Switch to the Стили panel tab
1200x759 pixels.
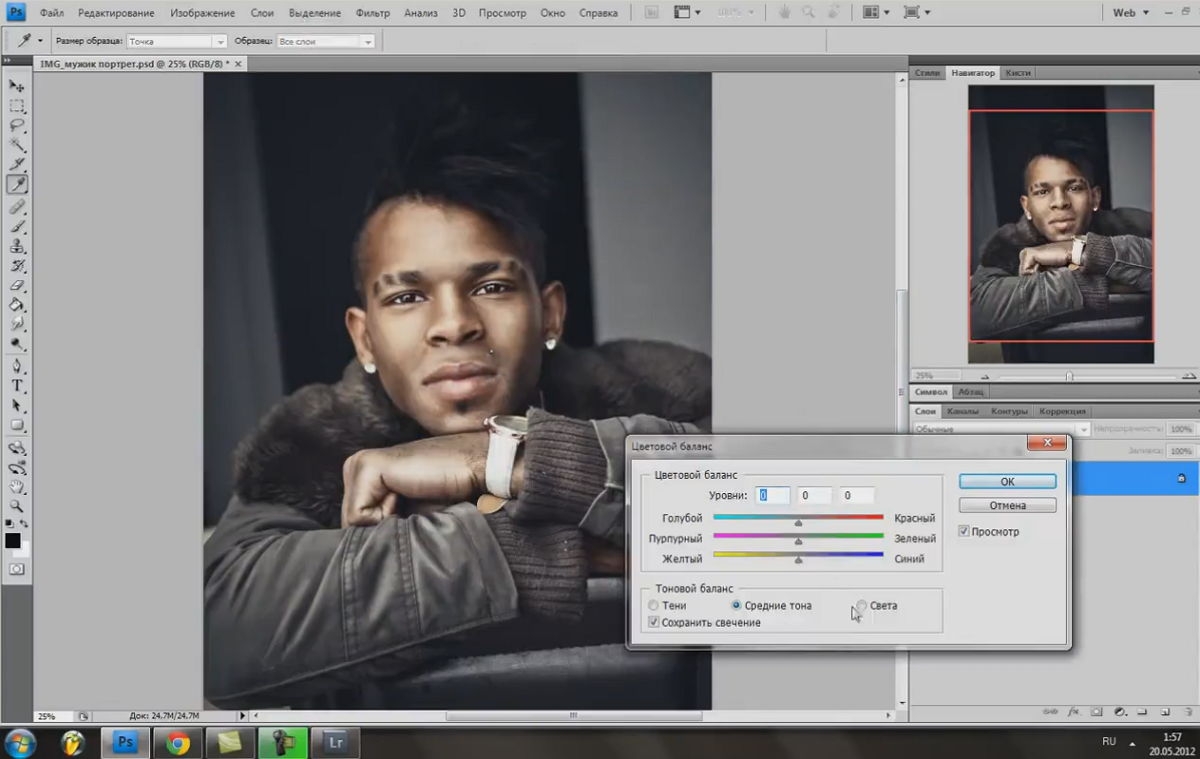[x=927, y=73]
